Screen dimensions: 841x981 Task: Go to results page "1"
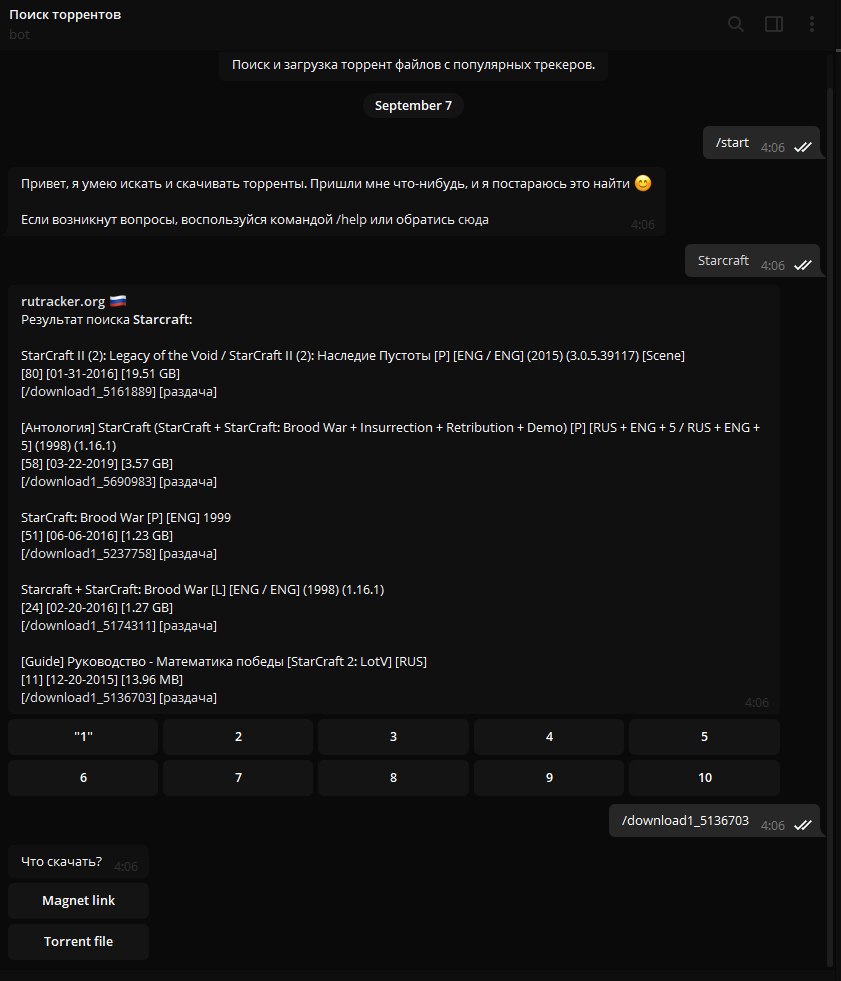point(83,736)
